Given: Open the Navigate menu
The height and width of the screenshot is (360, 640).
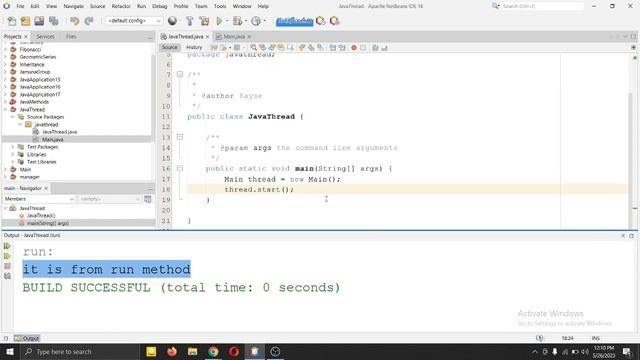Looking at the screenshot, I should tap(73, 6).
